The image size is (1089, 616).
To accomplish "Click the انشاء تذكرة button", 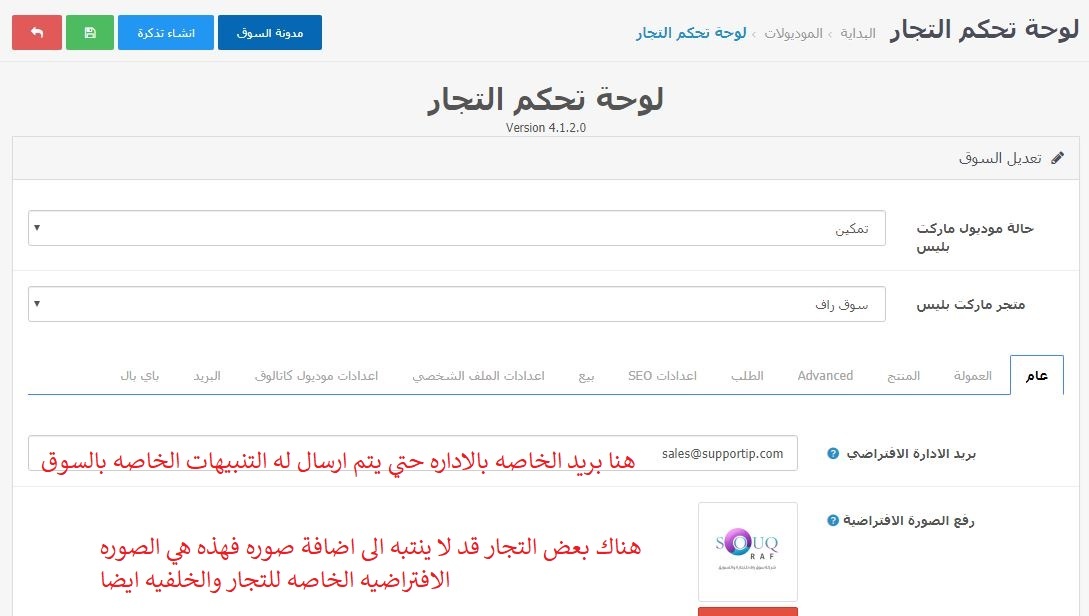I will (166, 33).
